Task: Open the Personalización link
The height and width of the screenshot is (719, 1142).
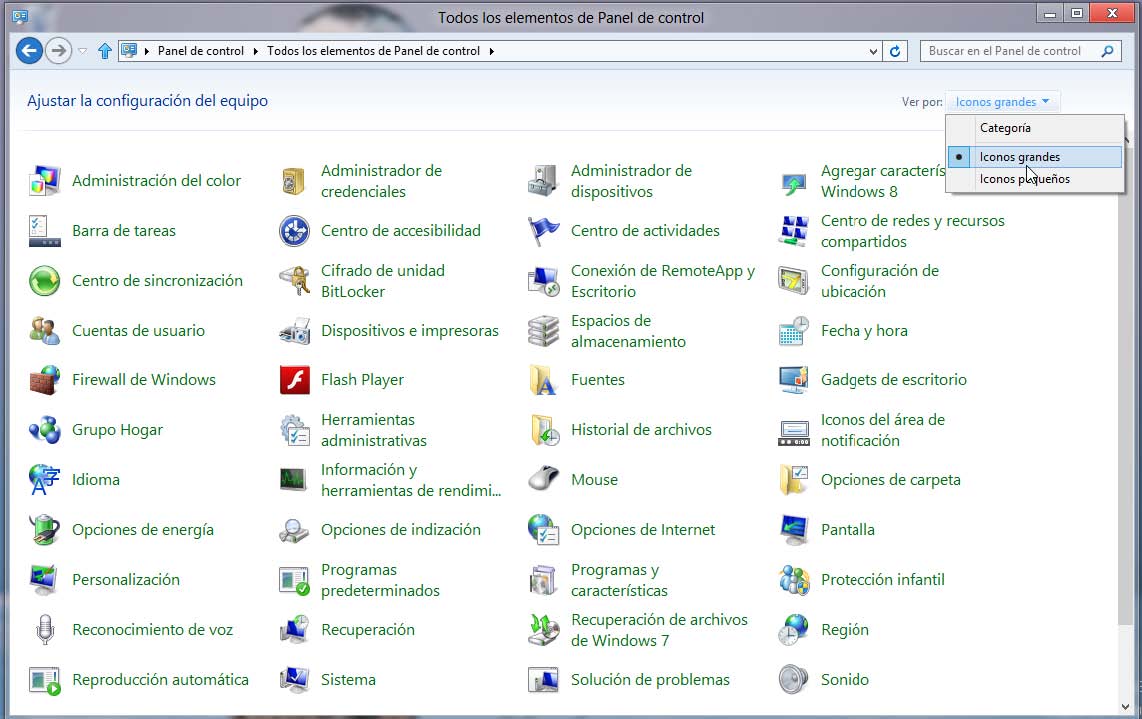Action: [x=126, y=580]
